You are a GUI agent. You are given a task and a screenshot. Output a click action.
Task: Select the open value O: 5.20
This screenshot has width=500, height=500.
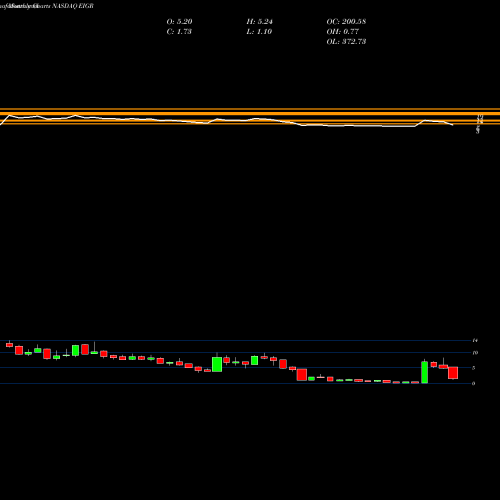(x=179, y=22)
